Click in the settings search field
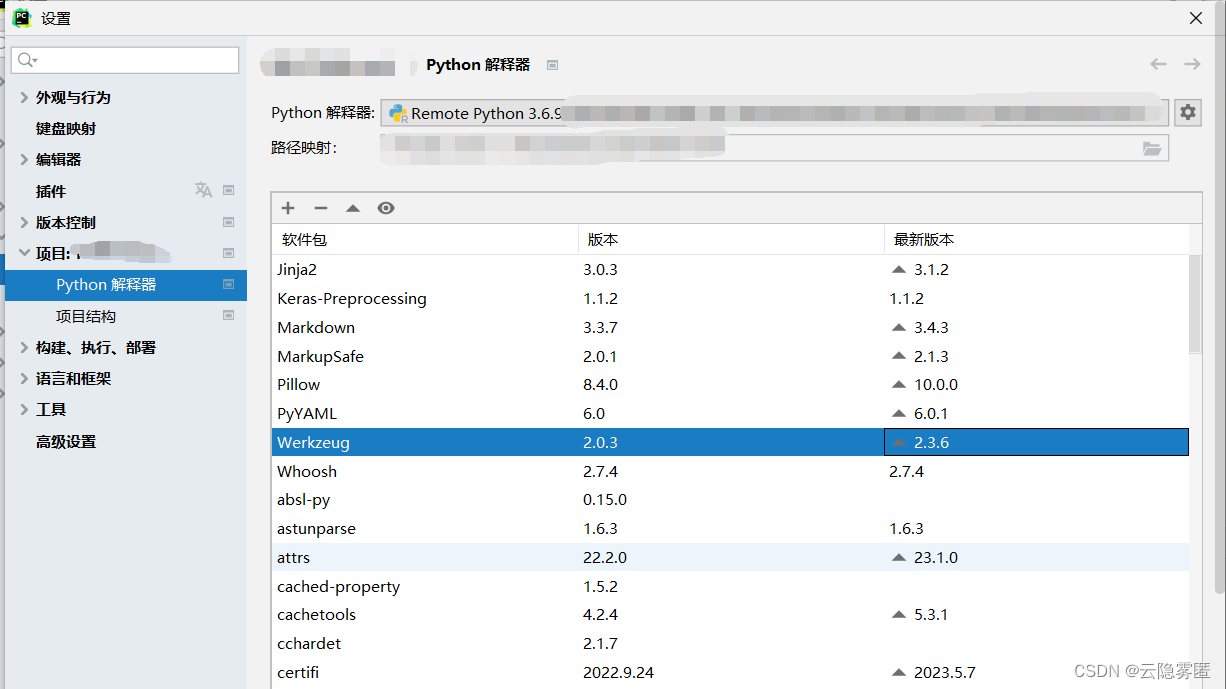The height and width of the screenshot is (689, 1226). tap(125, 60)
